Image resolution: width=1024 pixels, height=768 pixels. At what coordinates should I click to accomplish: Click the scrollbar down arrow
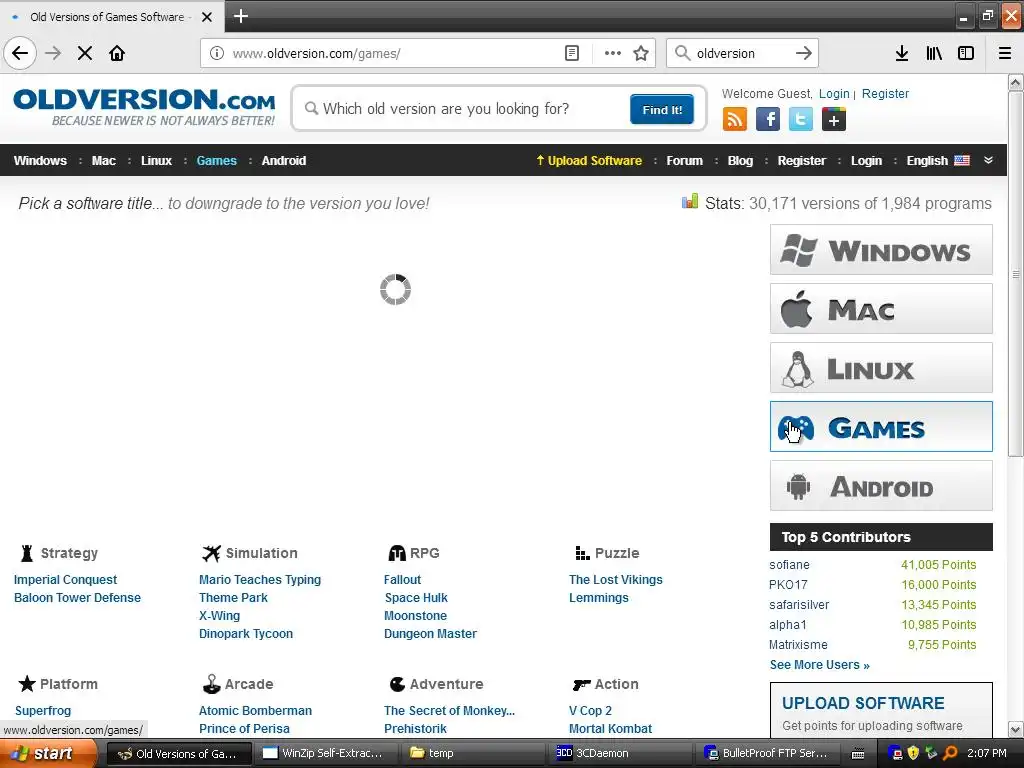(1016, 729)
